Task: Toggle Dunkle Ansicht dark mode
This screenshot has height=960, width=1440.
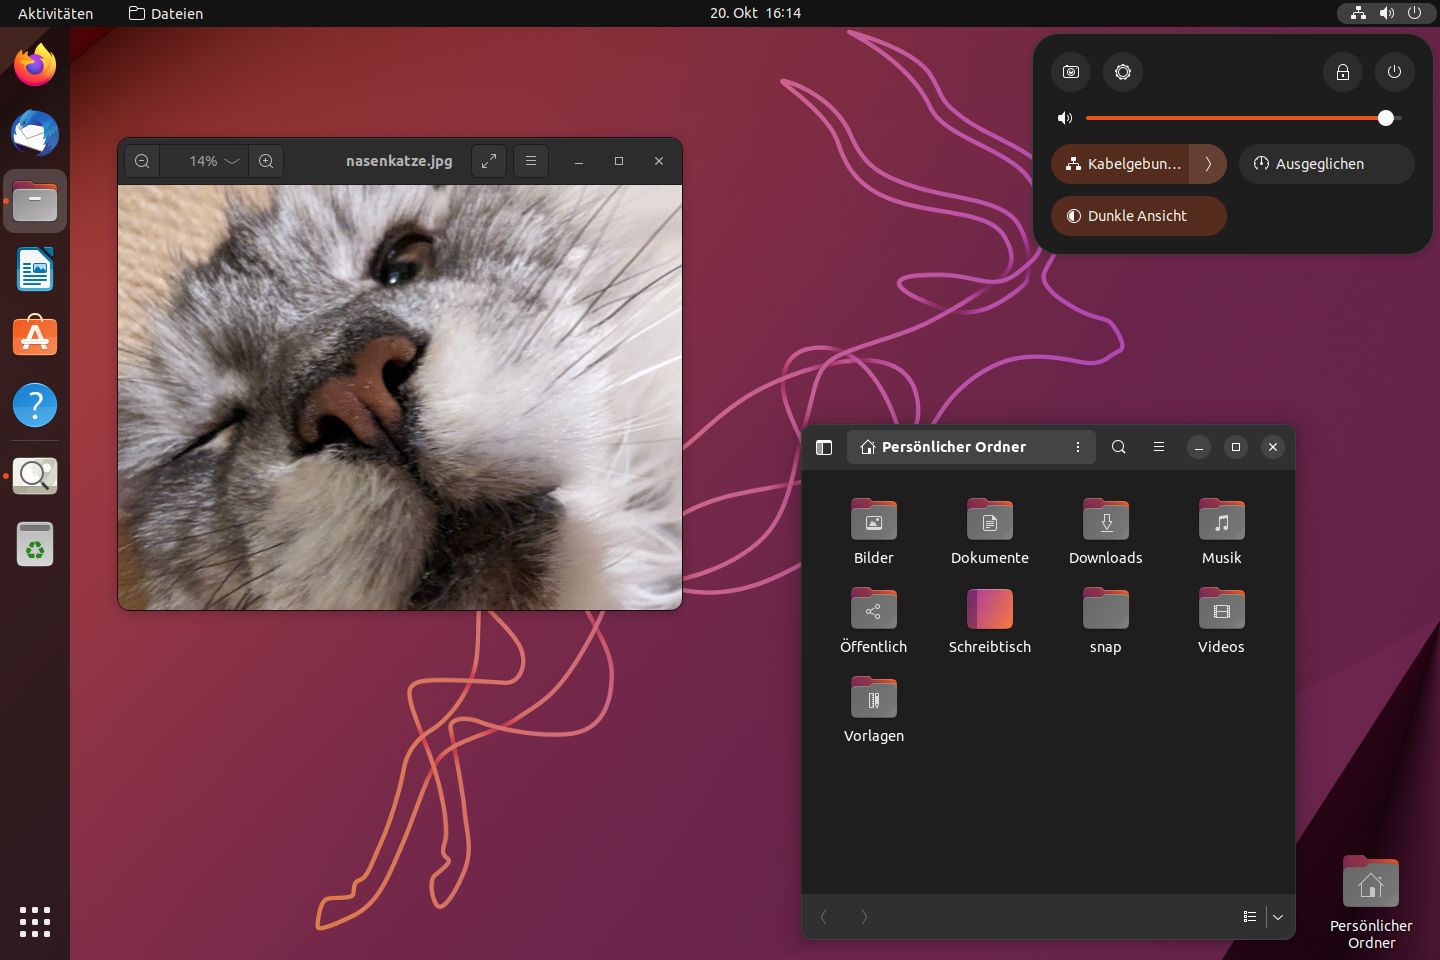Action: pyautogui.click(x=1138, y=216)
